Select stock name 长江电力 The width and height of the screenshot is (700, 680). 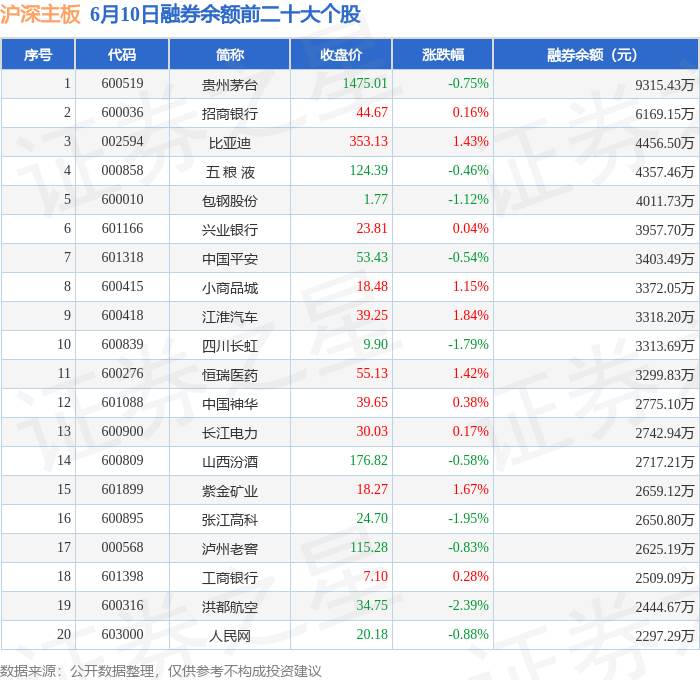point(230,433)
